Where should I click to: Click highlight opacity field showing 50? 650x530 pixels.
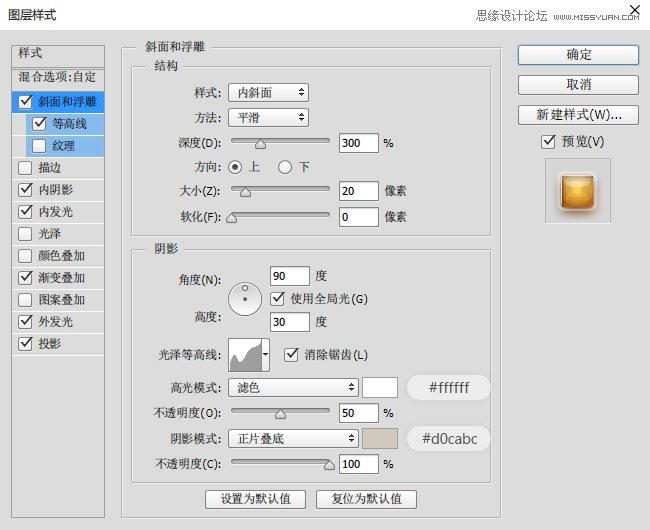click(359, 413)
